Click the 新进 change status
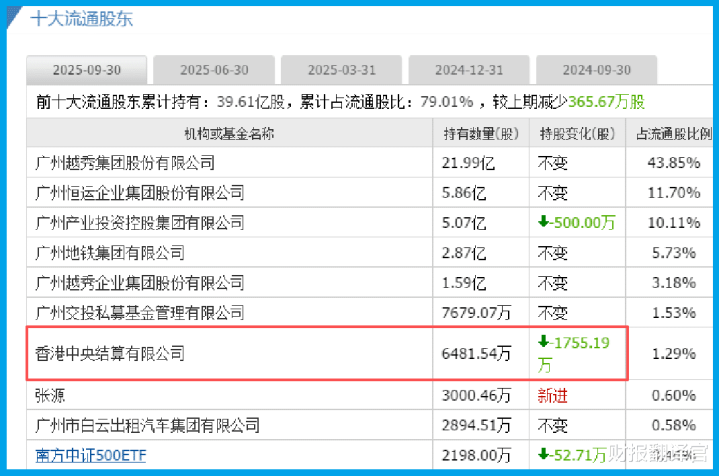This screenshot has height=476, width=719. point(553,395)
